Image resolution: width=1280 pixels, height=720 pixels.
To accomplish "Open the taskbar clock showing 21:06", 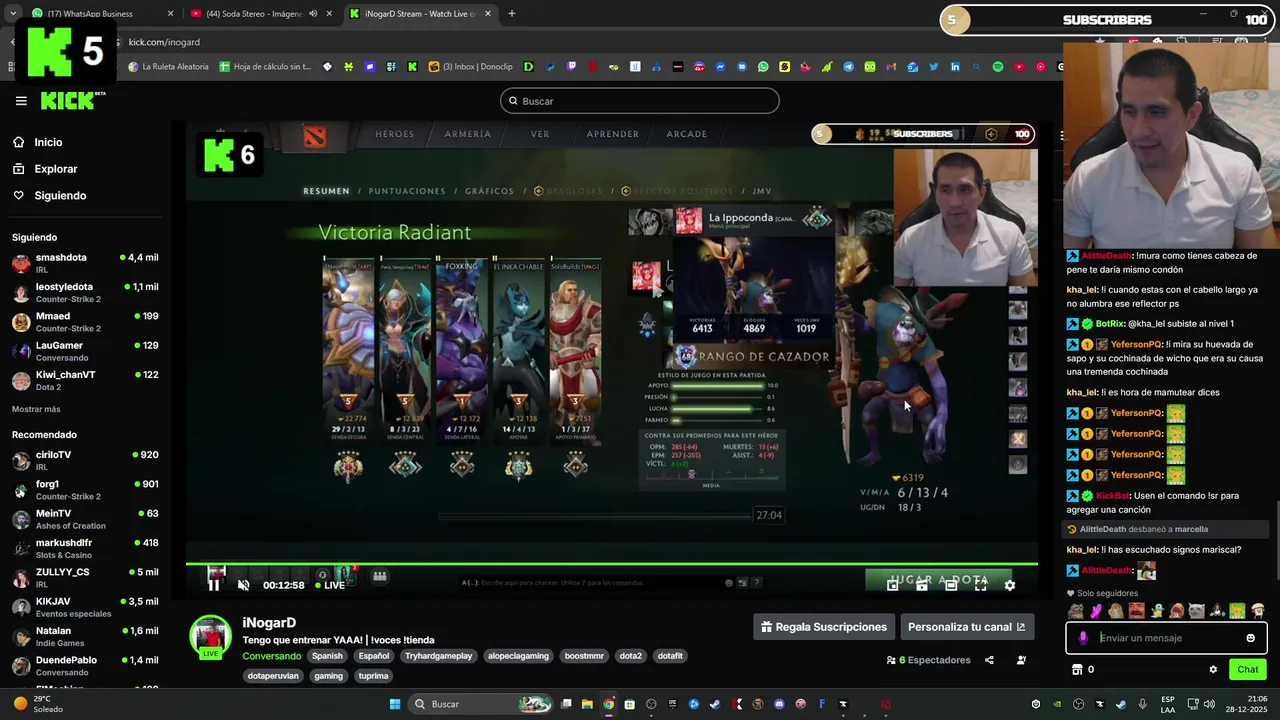I will pos(1247,704).
